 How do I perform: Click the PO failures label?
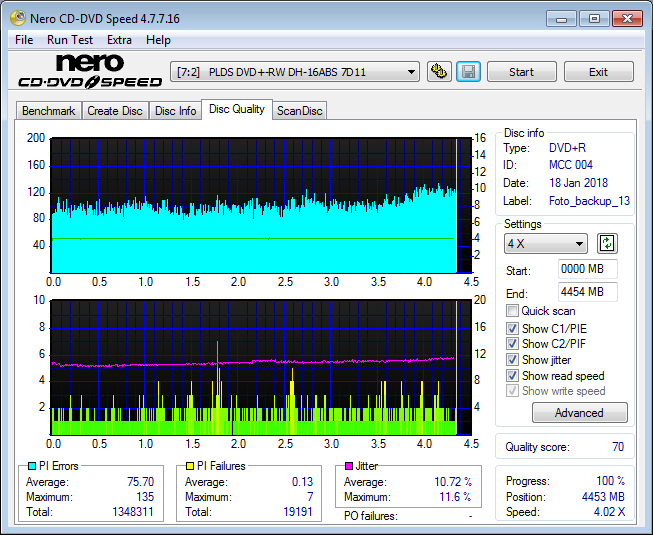371,516
